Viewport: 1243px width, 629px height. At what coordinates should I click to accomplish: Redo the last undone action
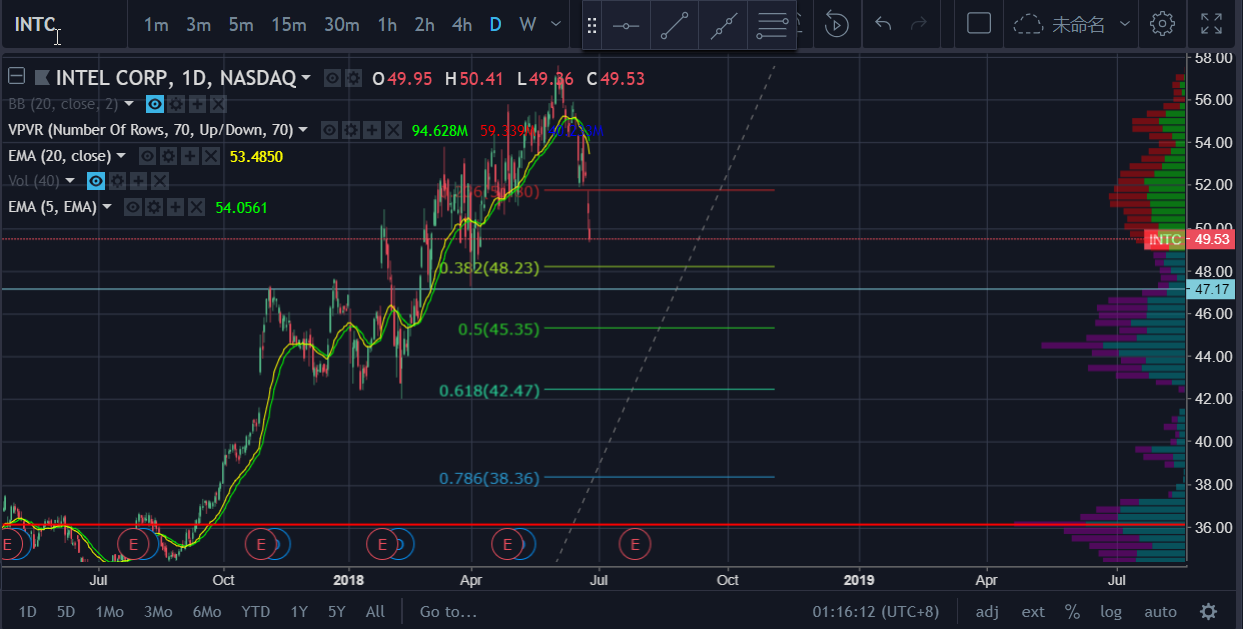[x=919, y=24]
